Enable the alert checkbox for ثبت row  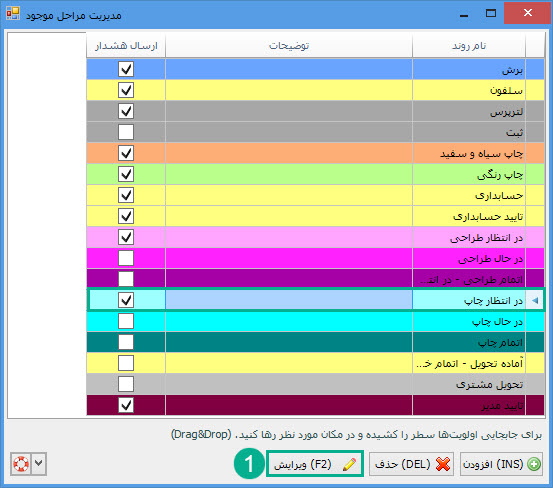pos(126,132)
